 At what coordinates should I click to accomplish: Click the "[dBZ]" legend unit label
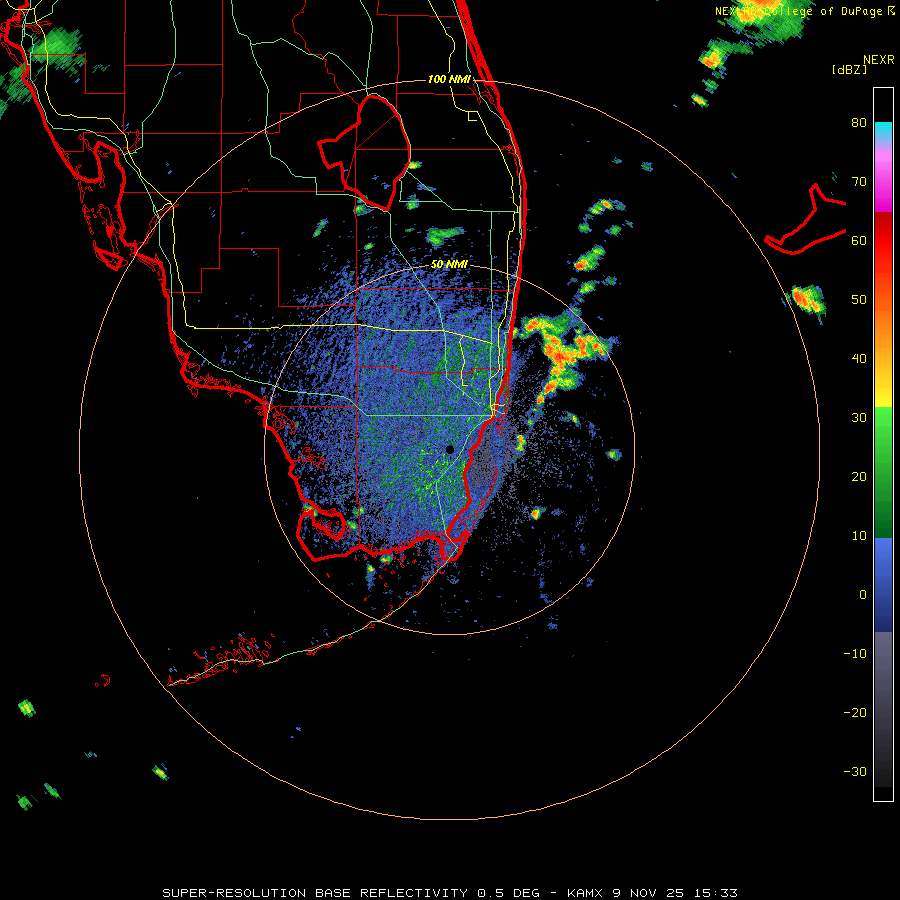pyautogui.click(x=849, y=69)
